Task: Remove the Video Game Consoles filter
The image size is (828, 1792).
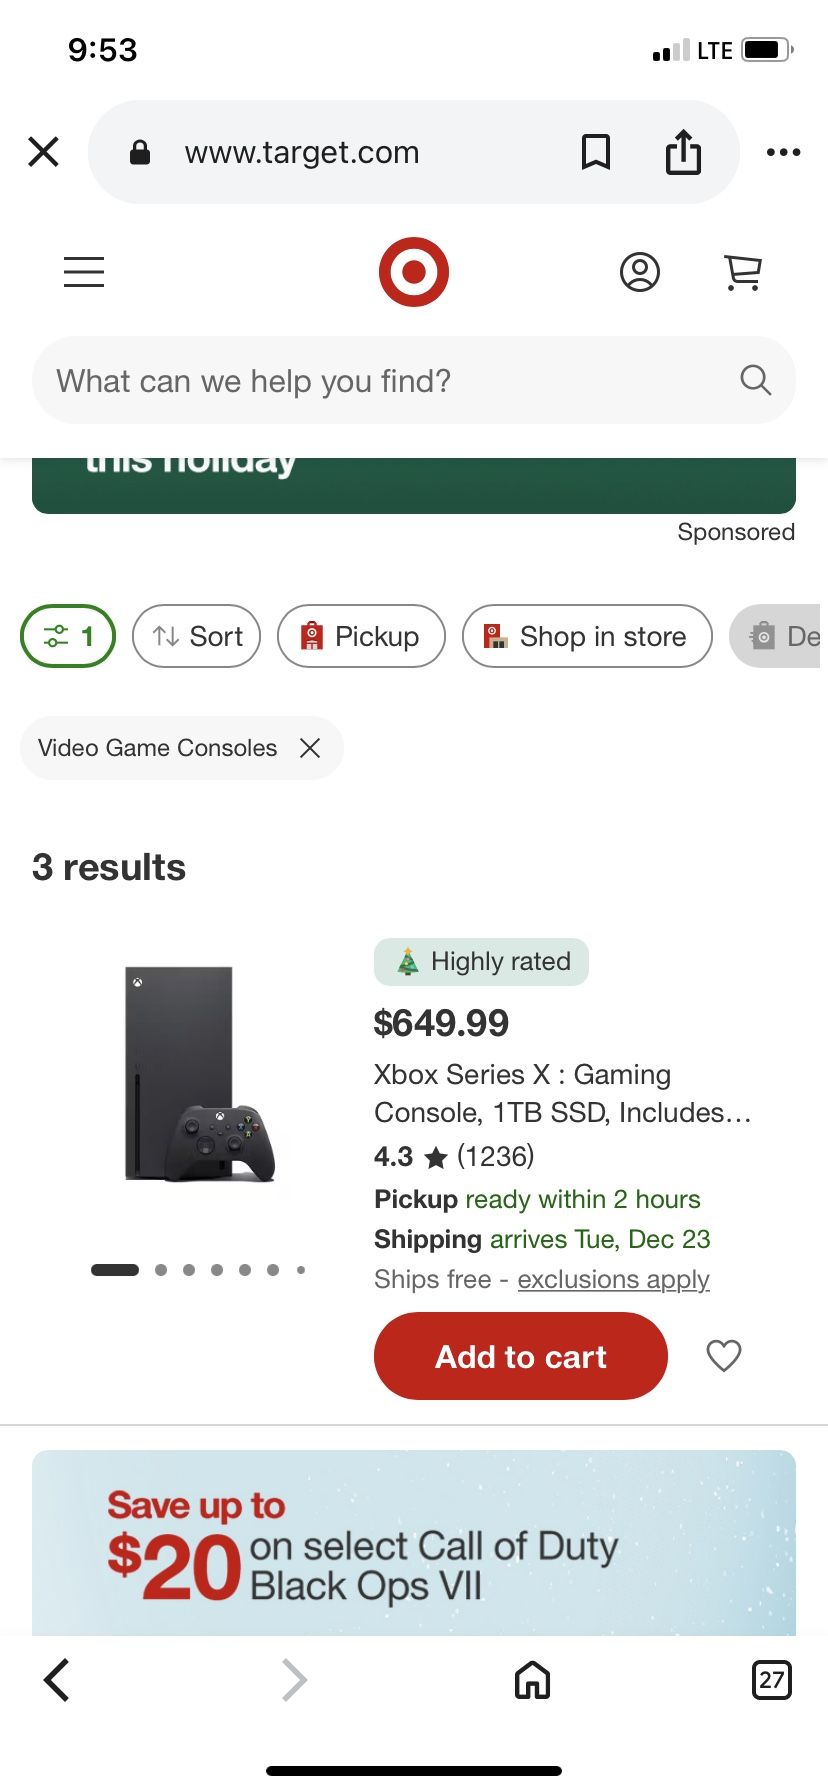Action: point(310,748)
